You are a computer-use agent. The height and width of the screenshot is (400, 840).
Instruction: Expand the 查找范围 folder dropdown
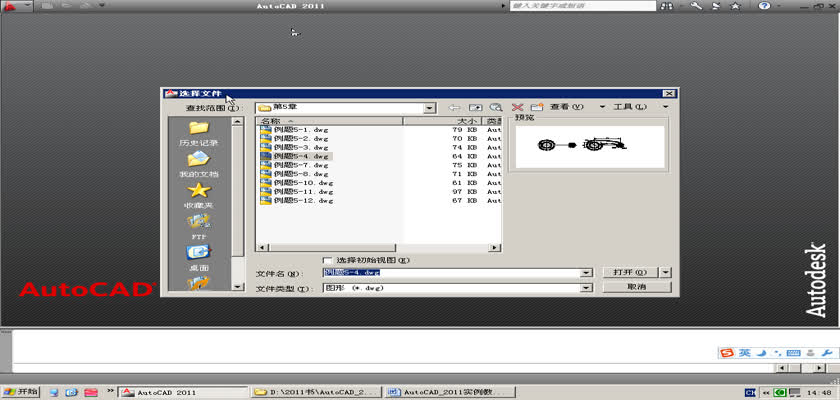(x=429, y=108)
